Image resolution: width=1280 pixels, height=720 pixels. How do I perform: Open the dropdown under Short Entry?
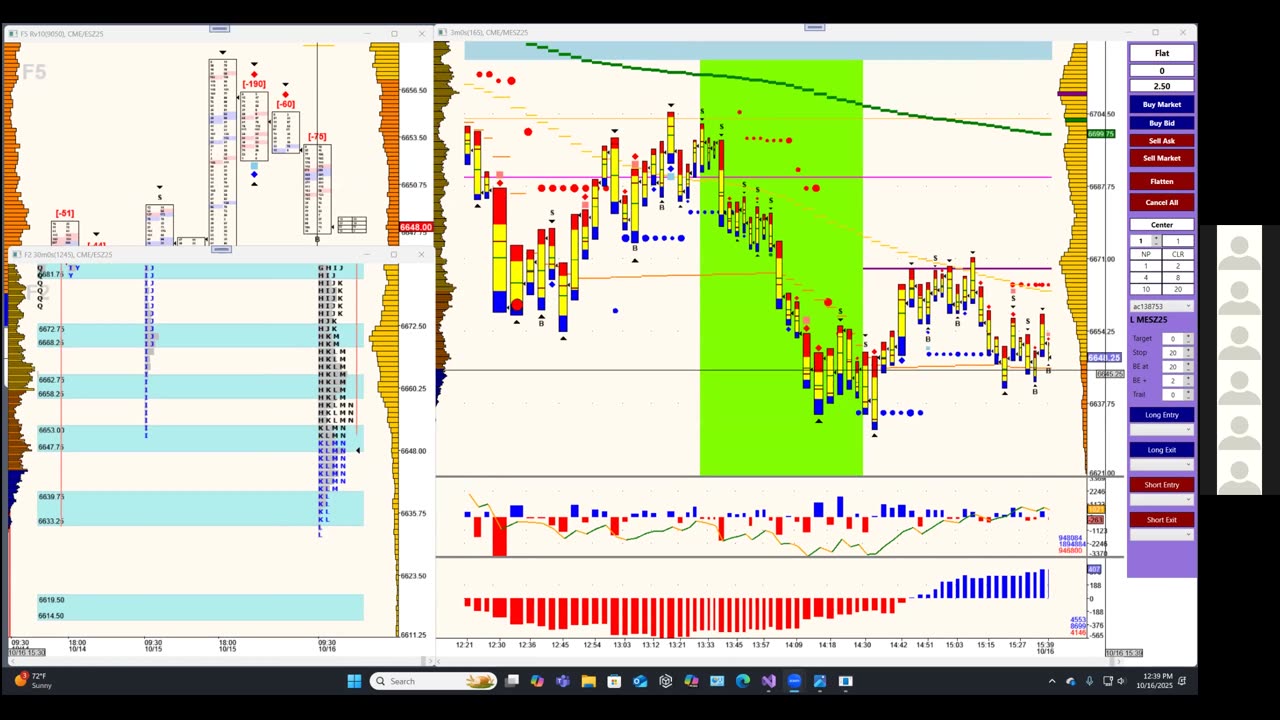point(1162,499)
